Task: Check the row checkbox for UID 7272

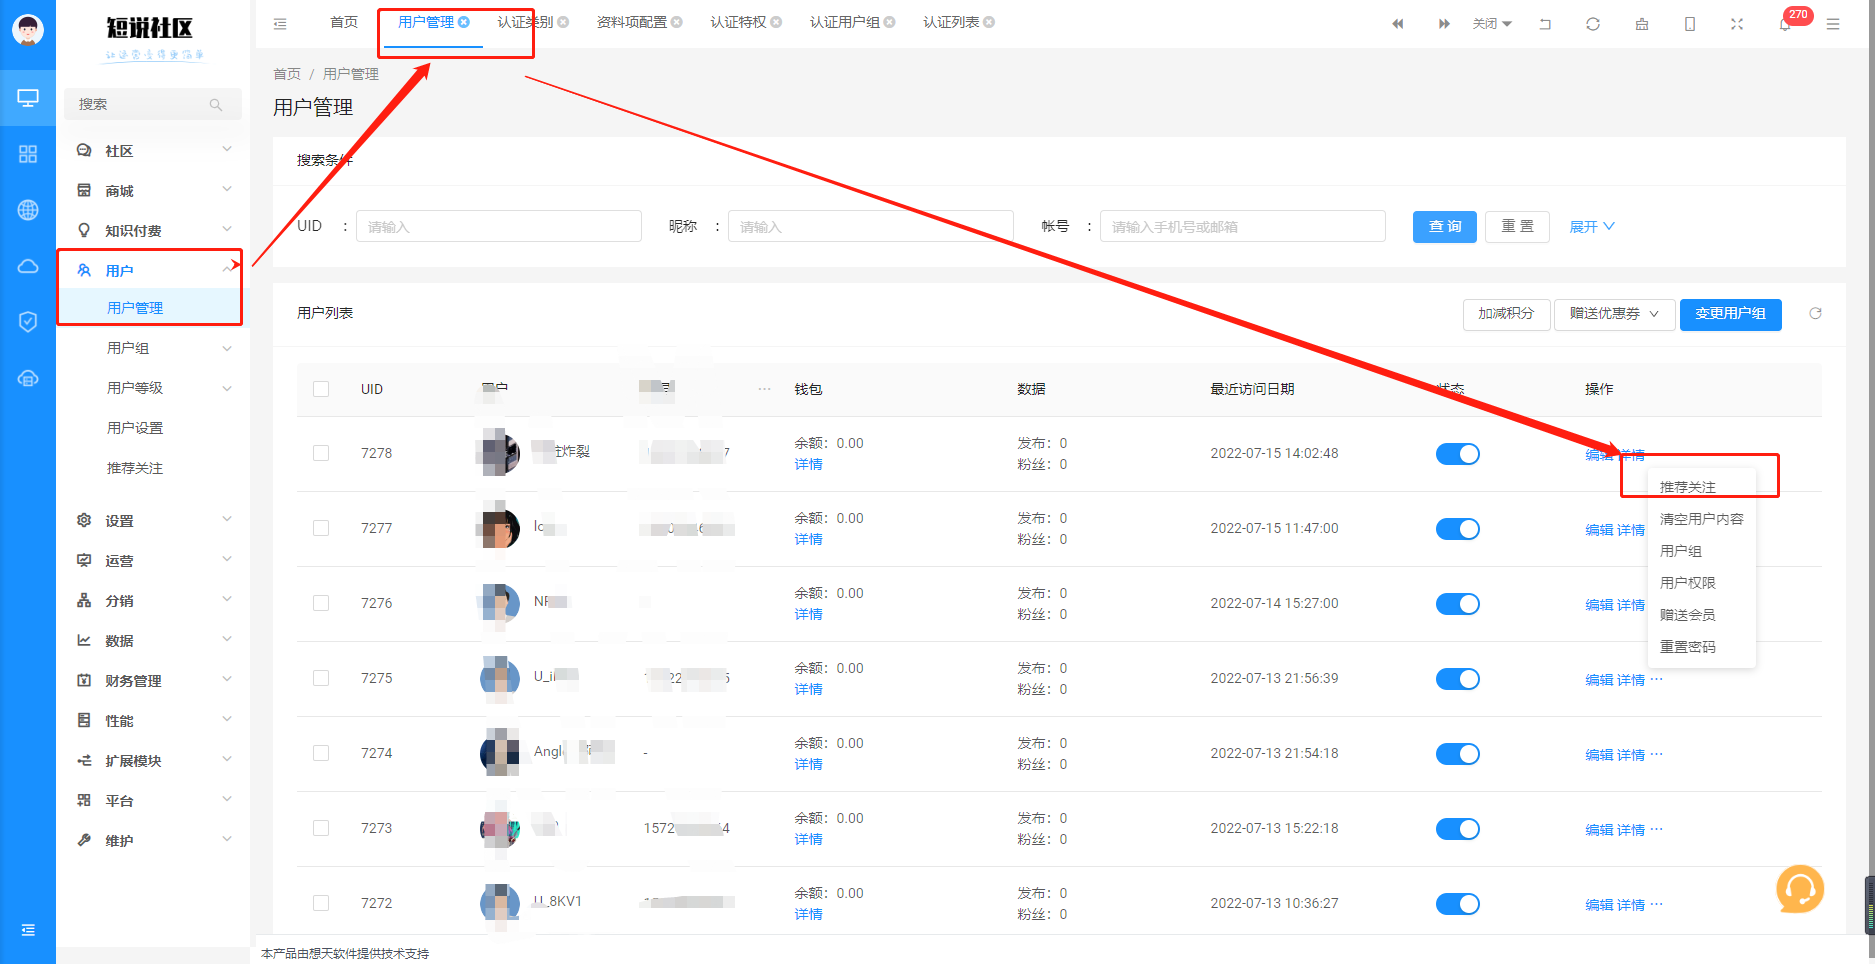Action: [321, 903]
